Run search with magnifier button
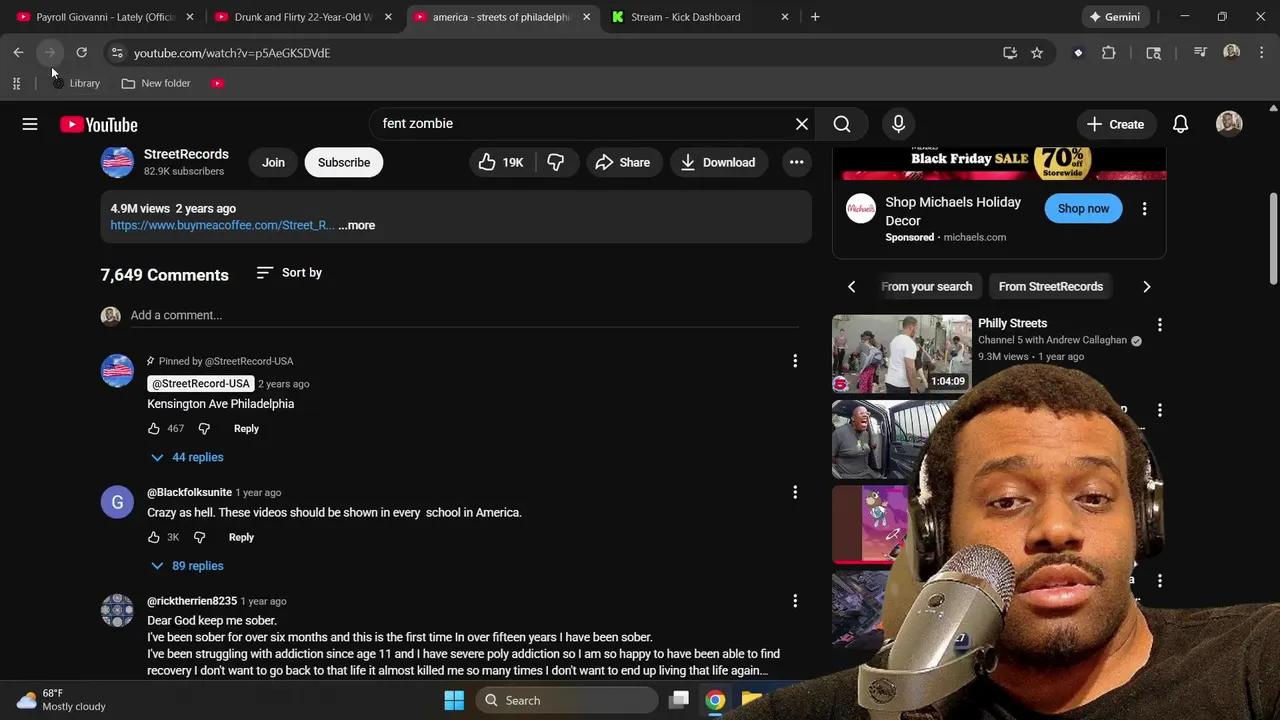This screenshot has width=1280, height=720. (x=842, y=124)
